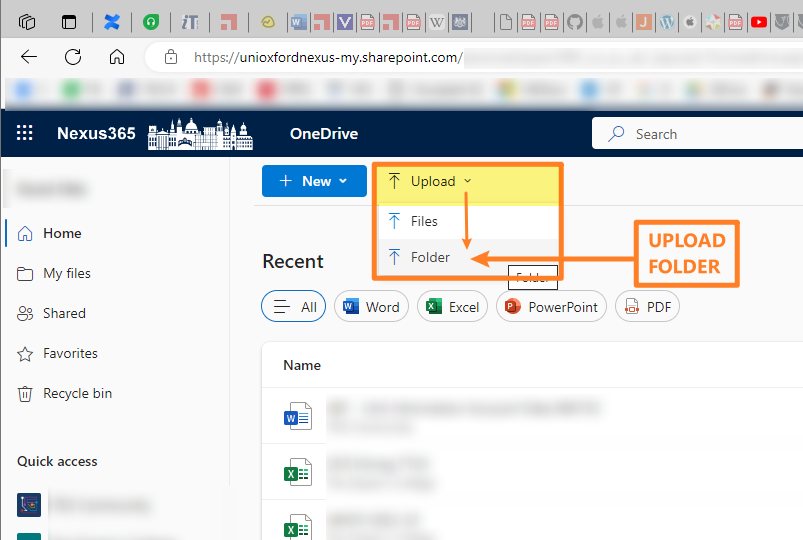Image resolution: width=803 pixels, height=540 pixels.
Task: Filter recent files by PowerPoint
Action: click(551, 306)
